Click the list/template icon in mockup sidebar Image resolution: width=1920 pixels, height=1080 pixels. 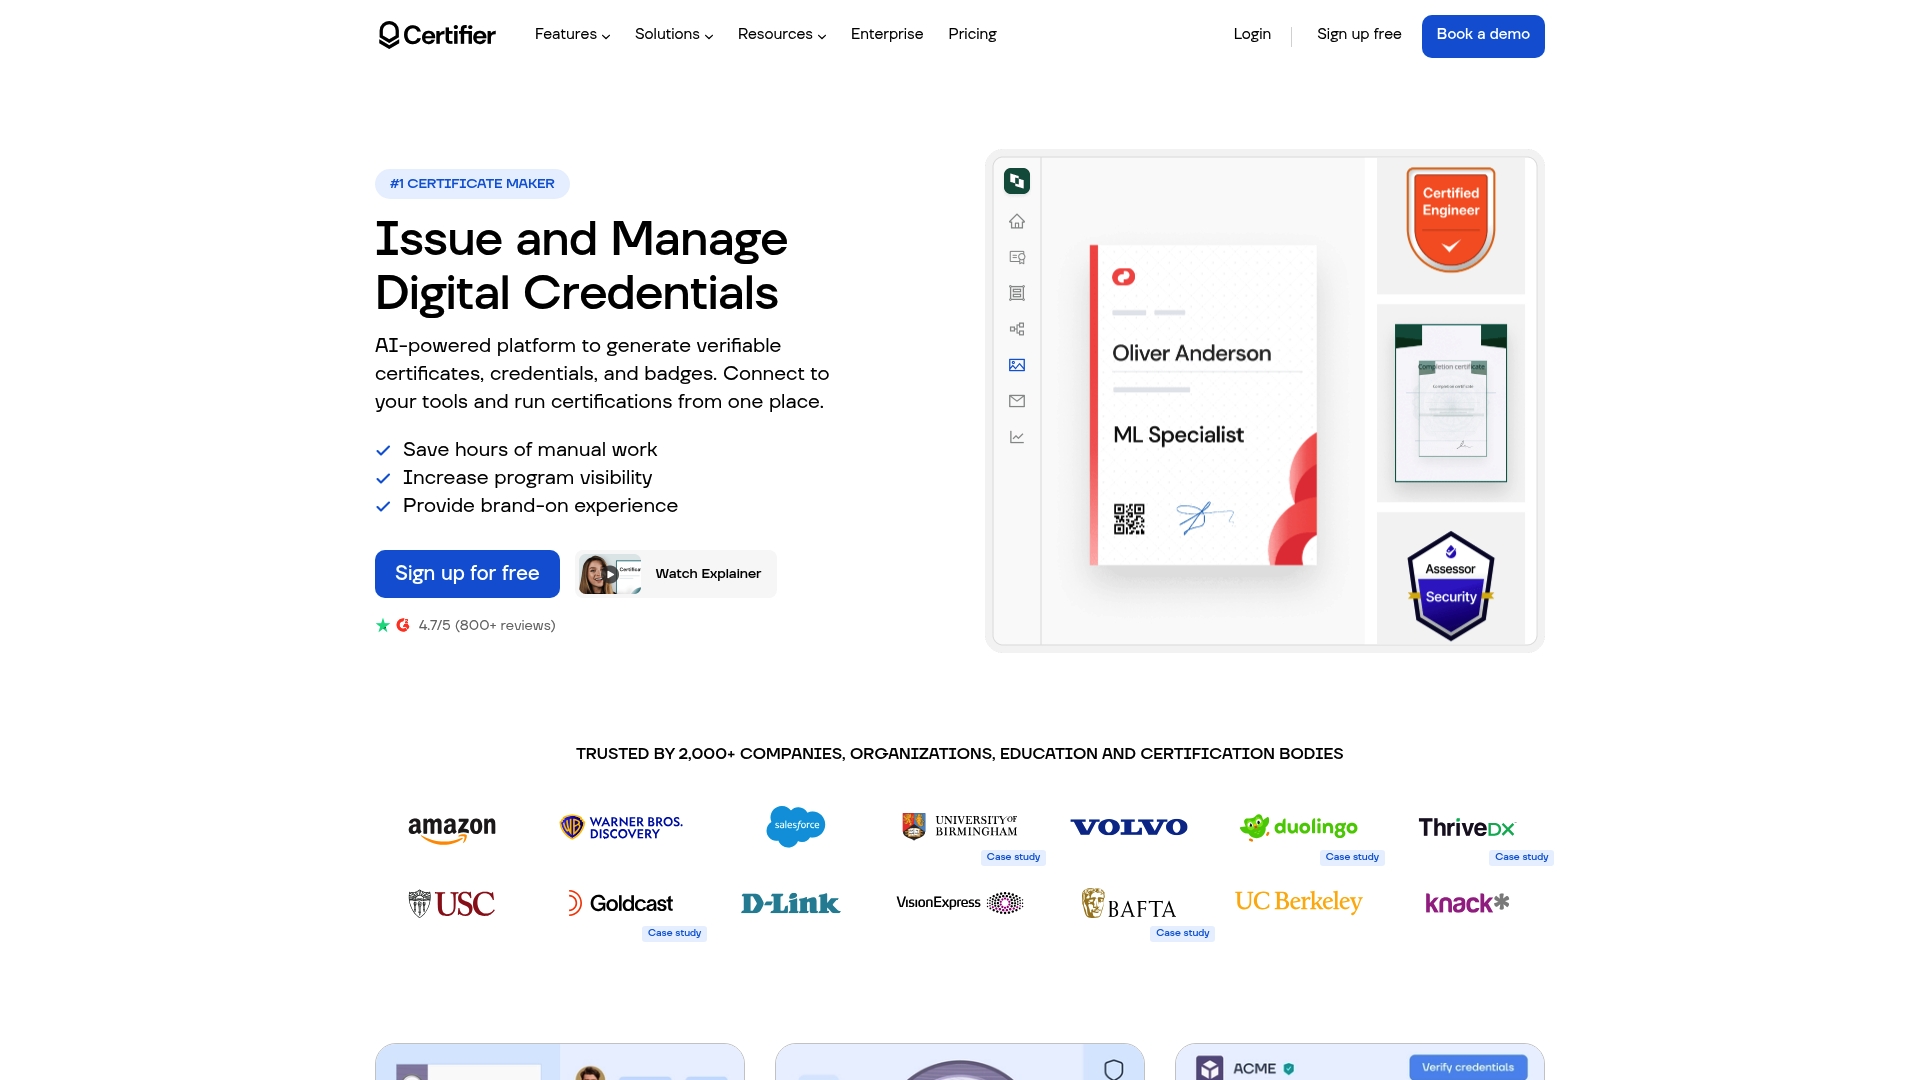(x=1017, y=293)
